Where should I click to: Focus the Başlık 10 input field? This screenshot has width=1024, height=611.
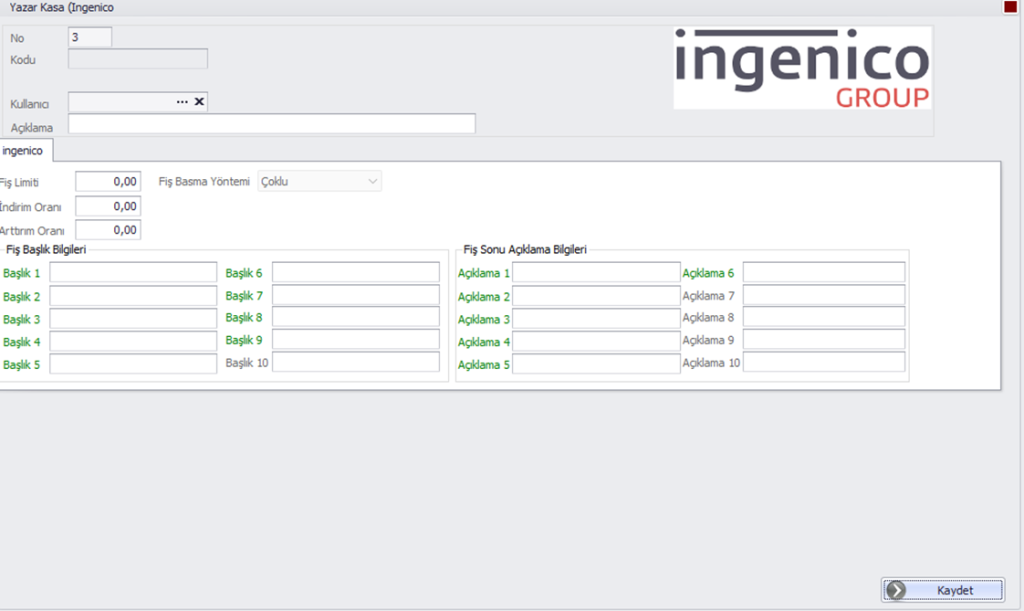(356, 362)
